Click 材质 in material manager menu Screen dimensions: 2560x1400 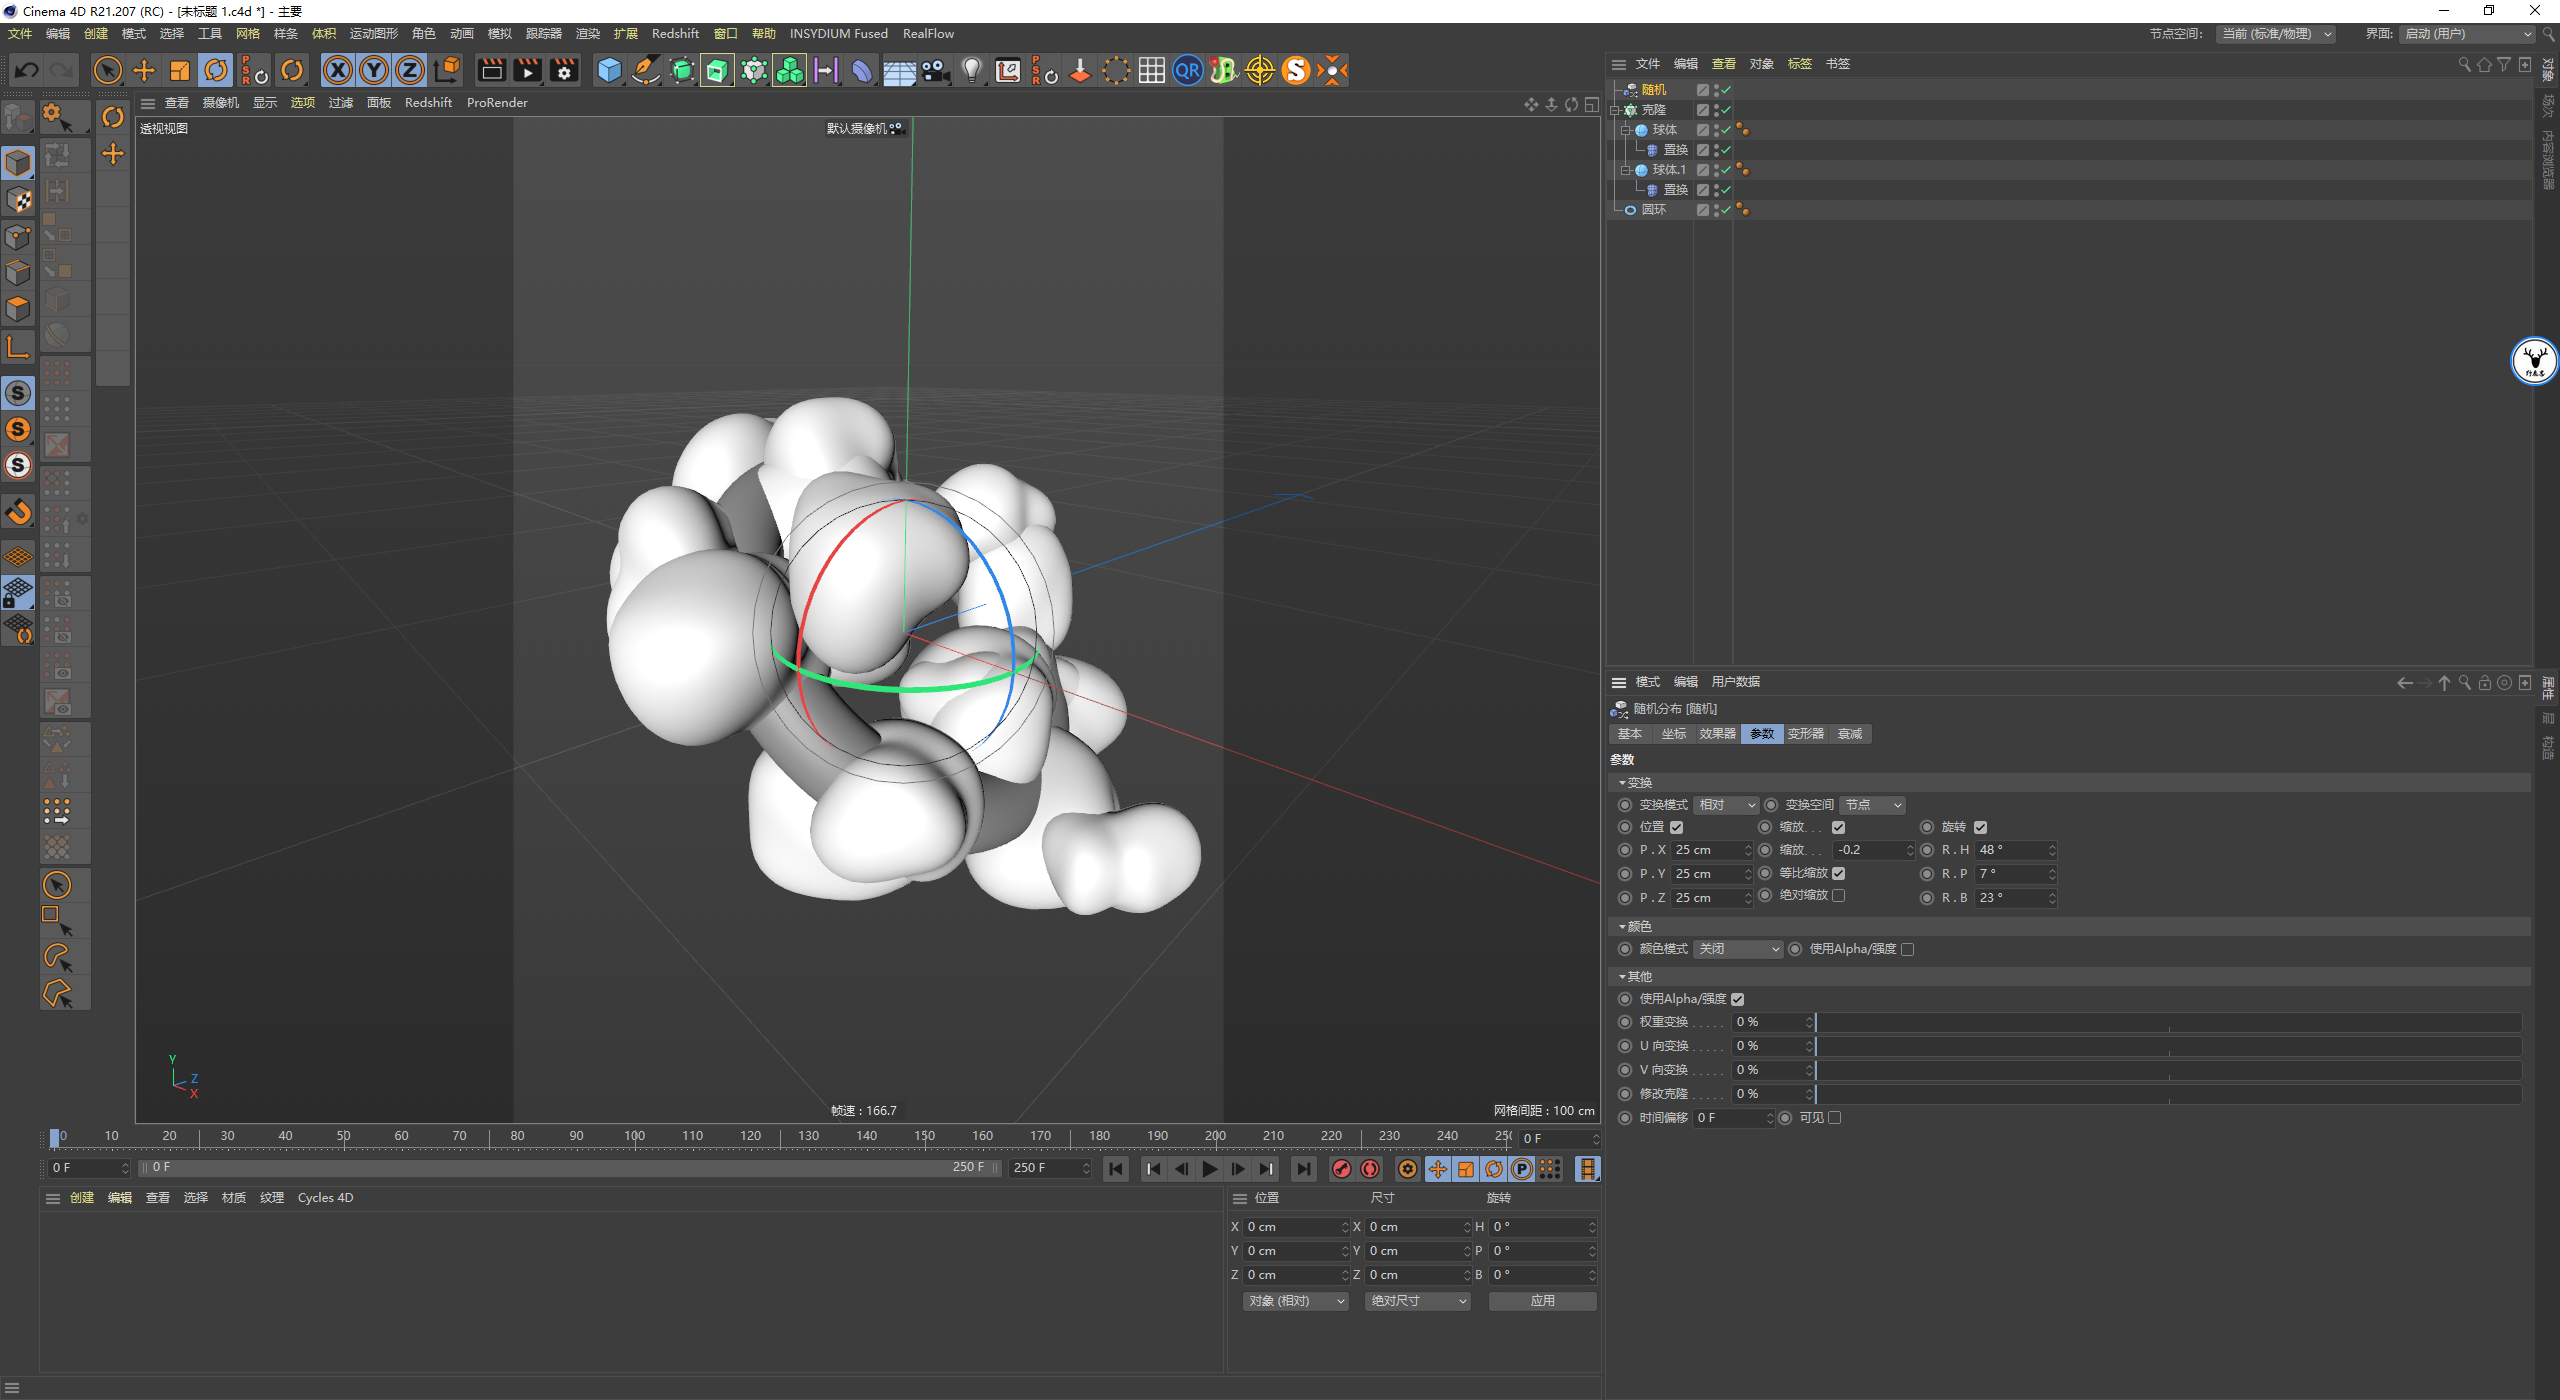234,1198
